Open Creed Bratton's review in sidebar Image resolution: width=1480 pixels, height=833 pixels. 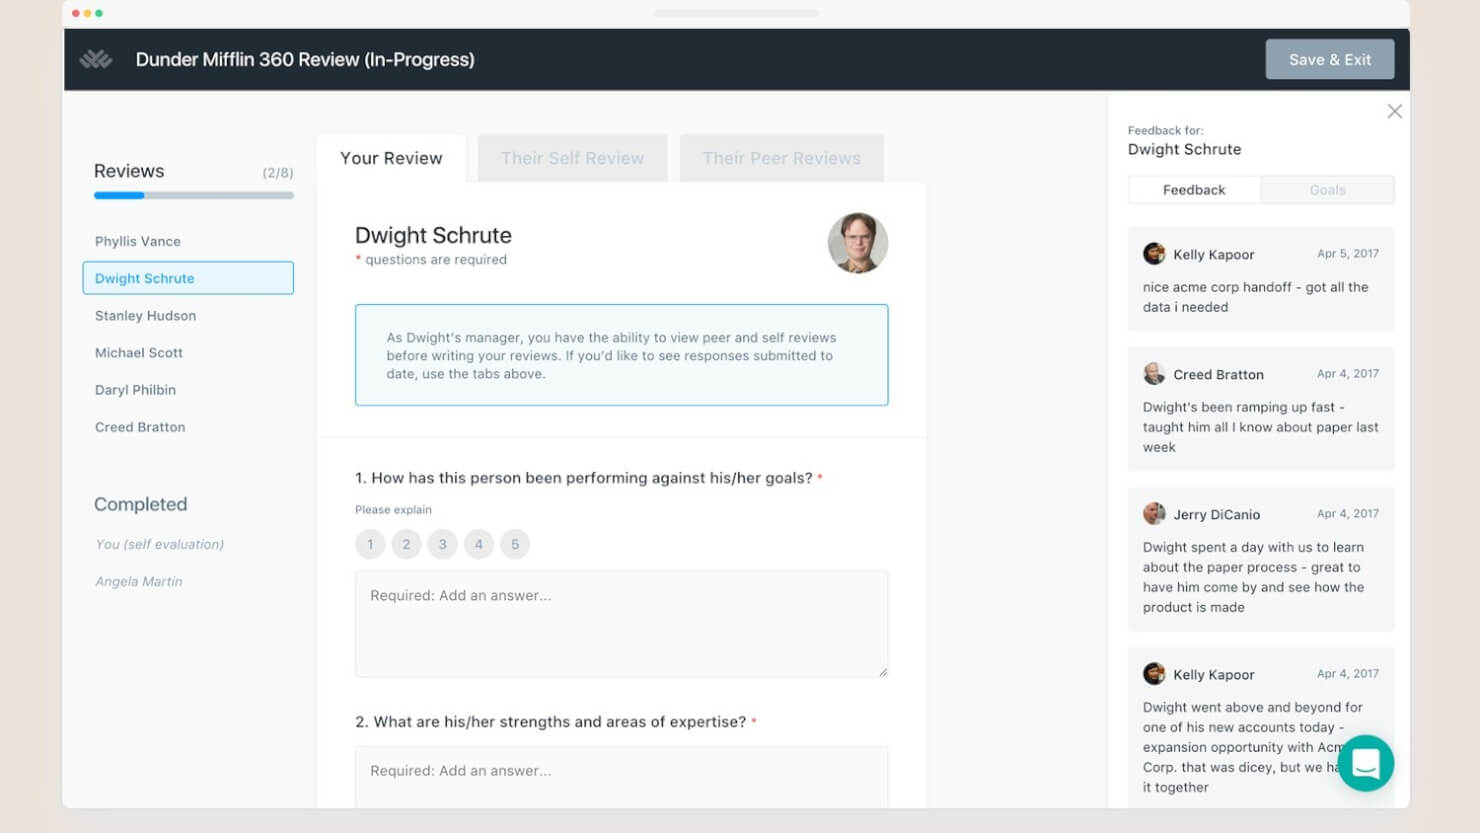coord(140,426)
